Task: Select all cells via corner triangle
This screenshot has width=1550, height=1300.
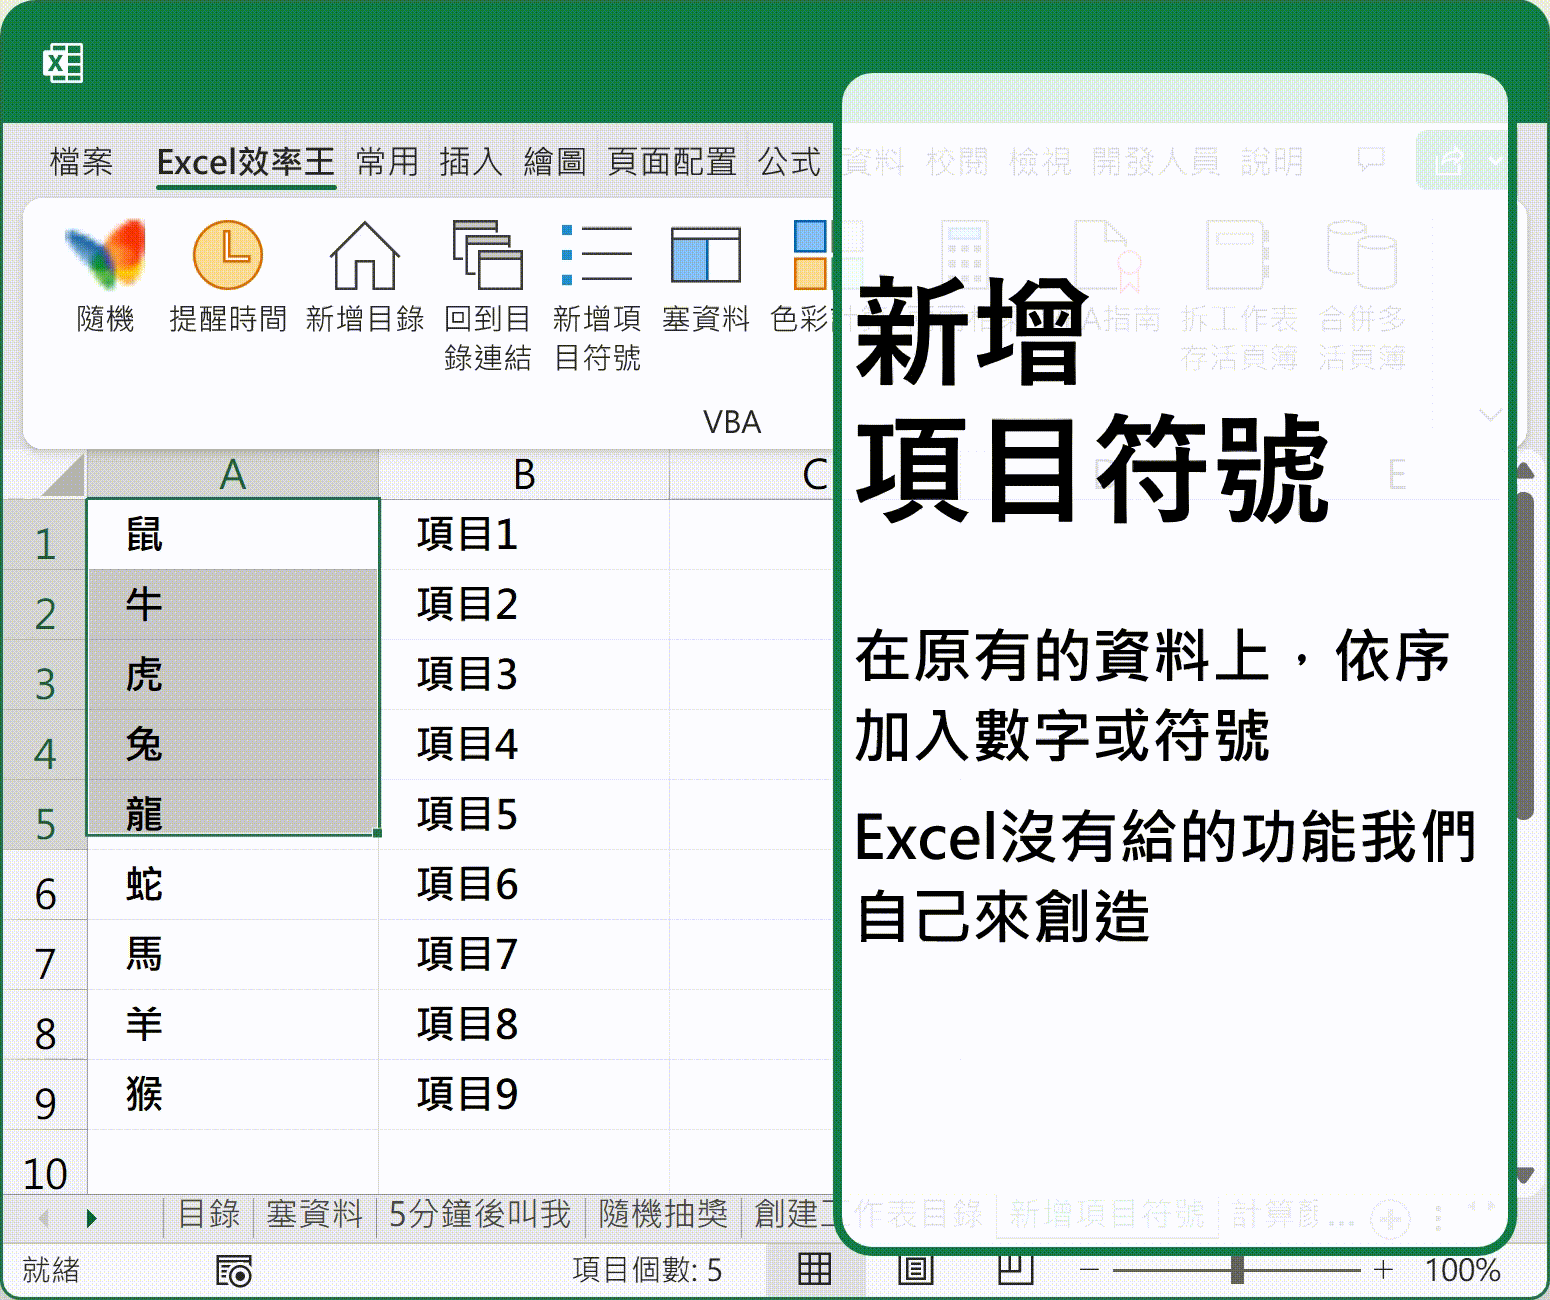Action: point(64,476)
